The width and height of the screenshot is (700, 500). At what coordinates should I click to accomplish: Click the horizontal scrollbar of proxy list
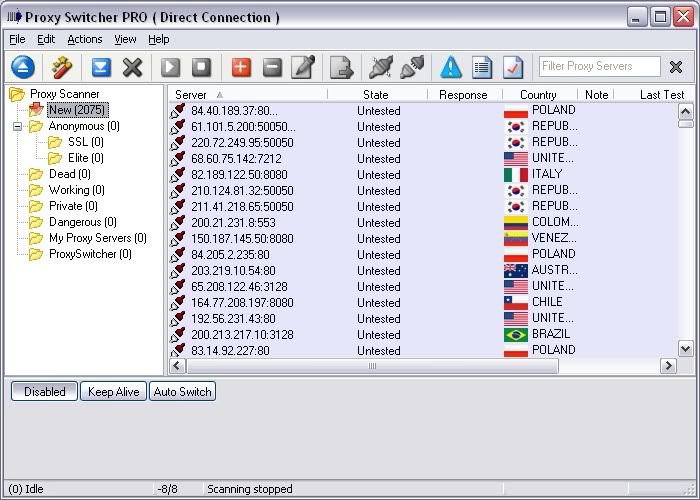pos(374,367)
